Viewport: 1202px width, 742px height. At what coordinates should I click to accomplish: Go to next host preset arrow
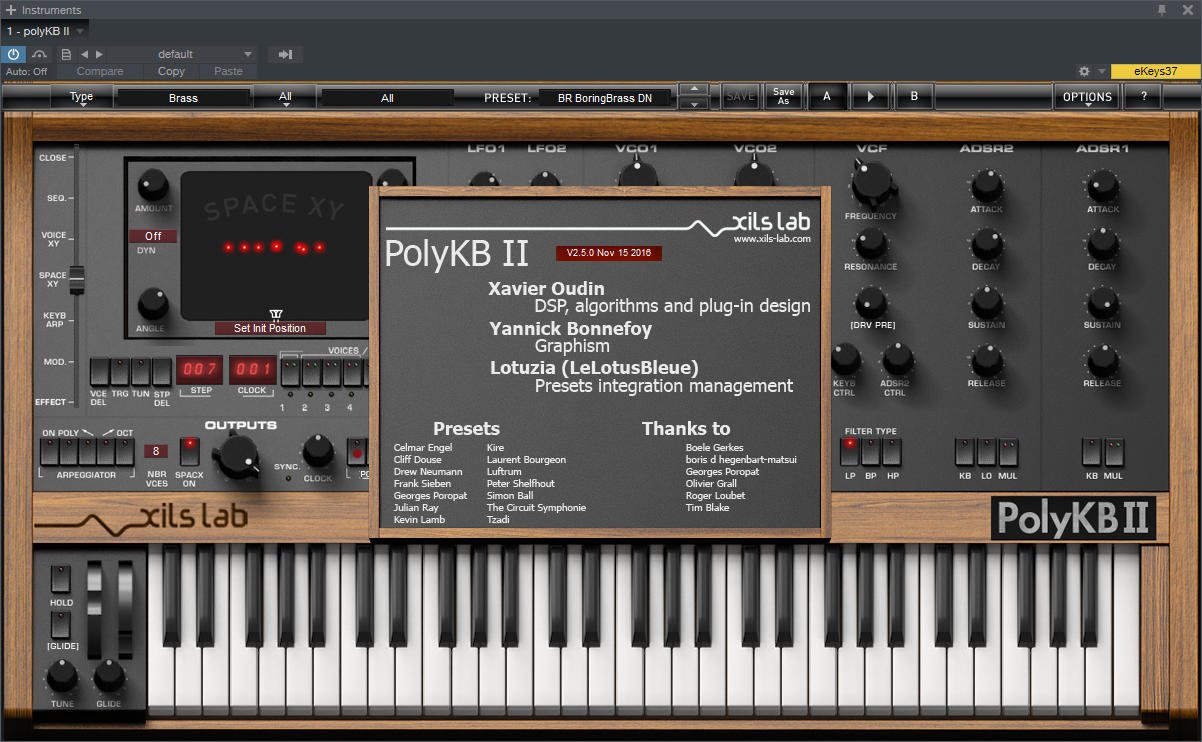coord(98,54)
